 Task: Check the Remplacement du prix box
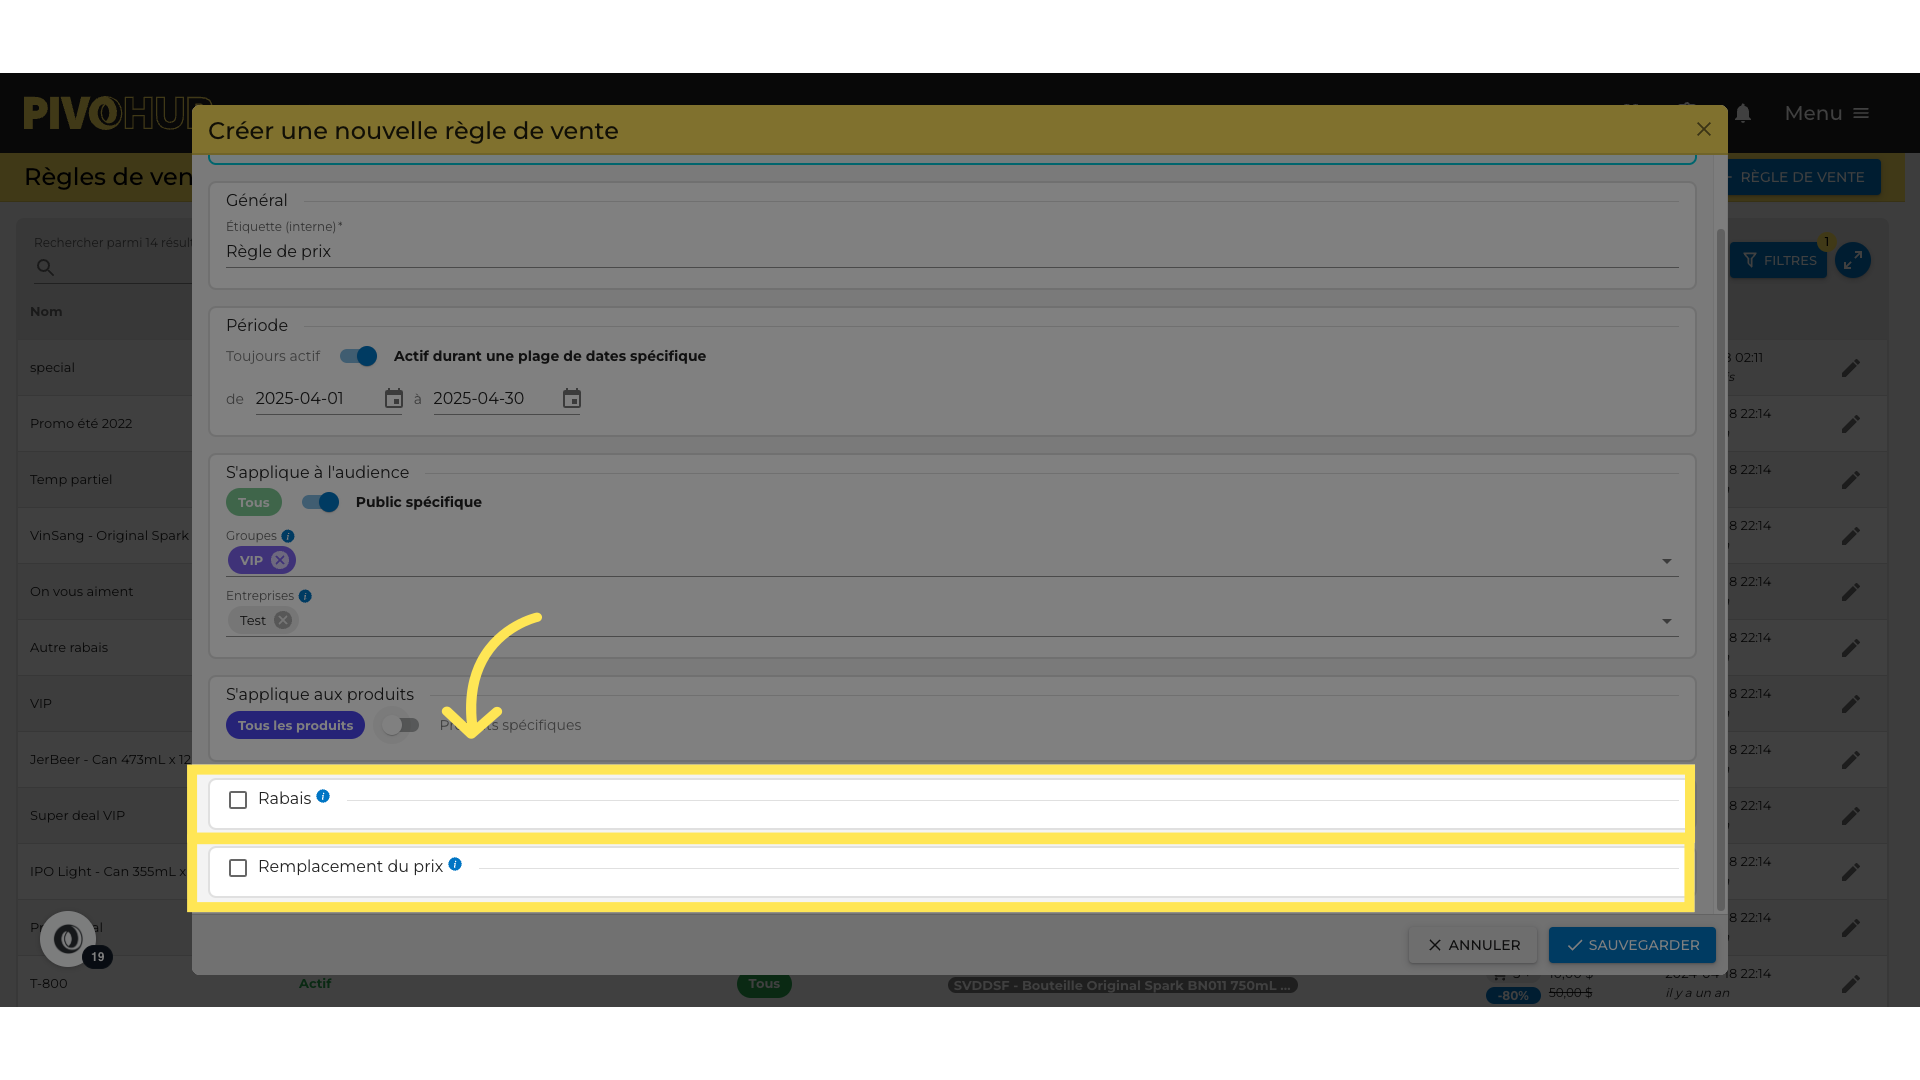238,868
